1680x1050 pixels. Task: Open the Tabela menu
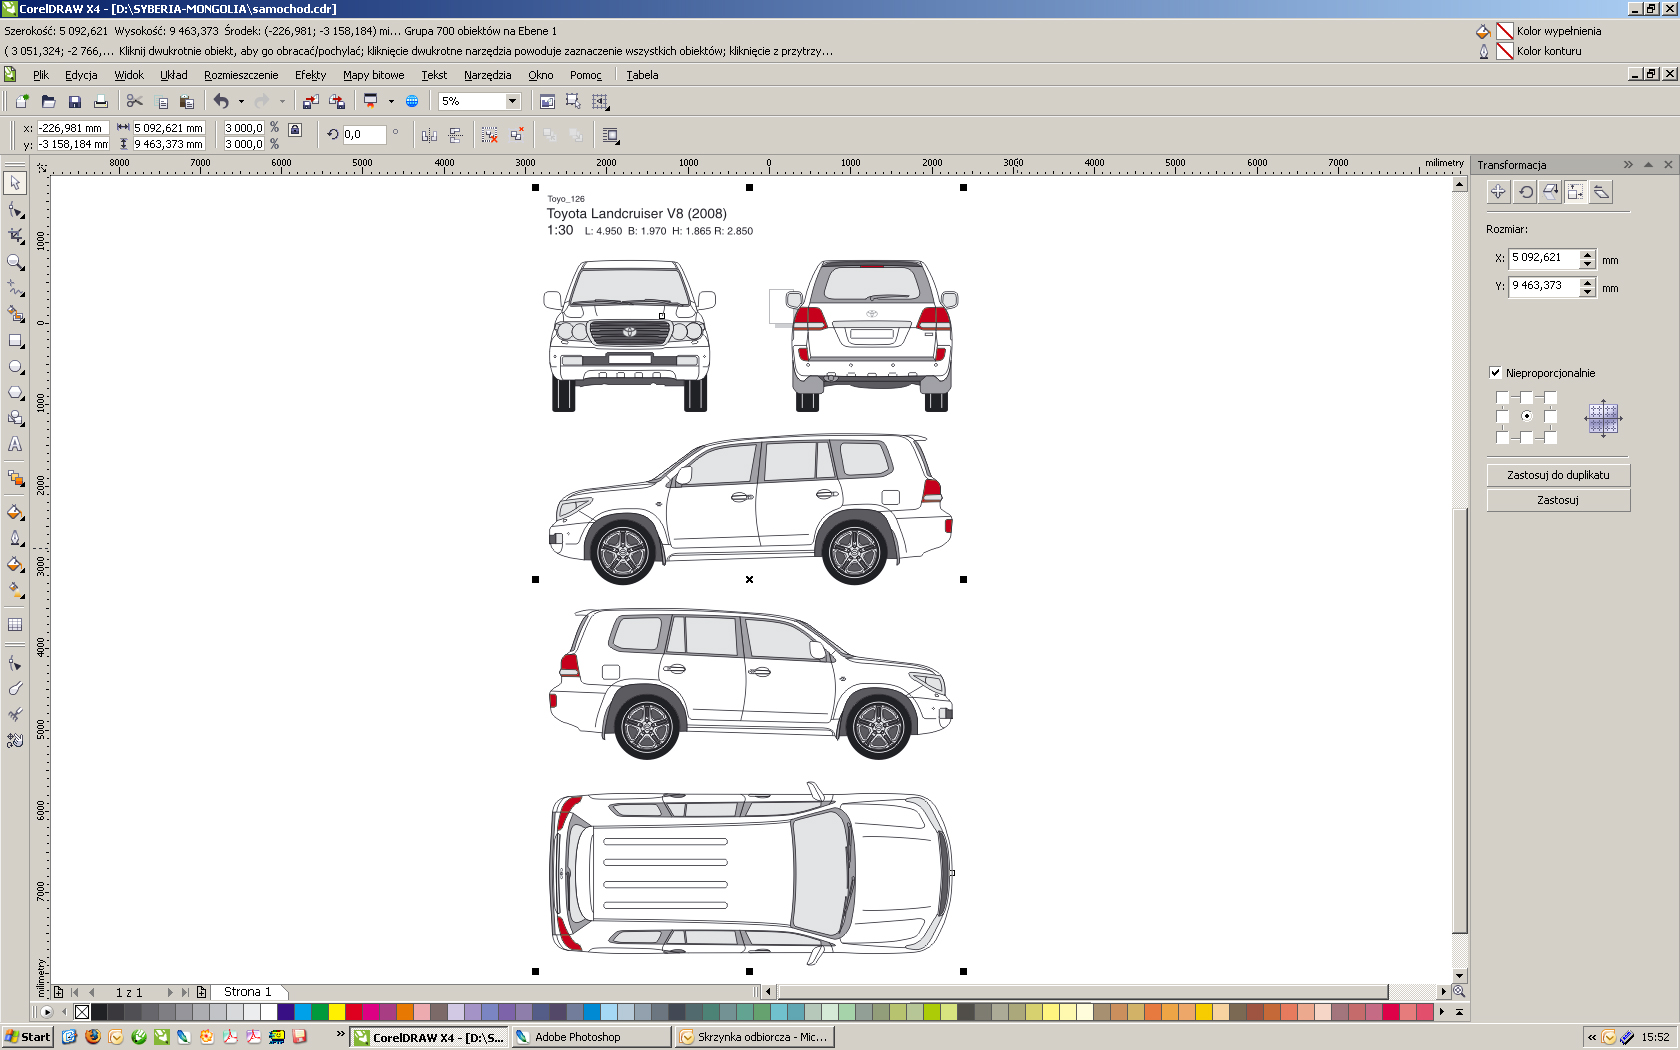(x=642, y=75)
